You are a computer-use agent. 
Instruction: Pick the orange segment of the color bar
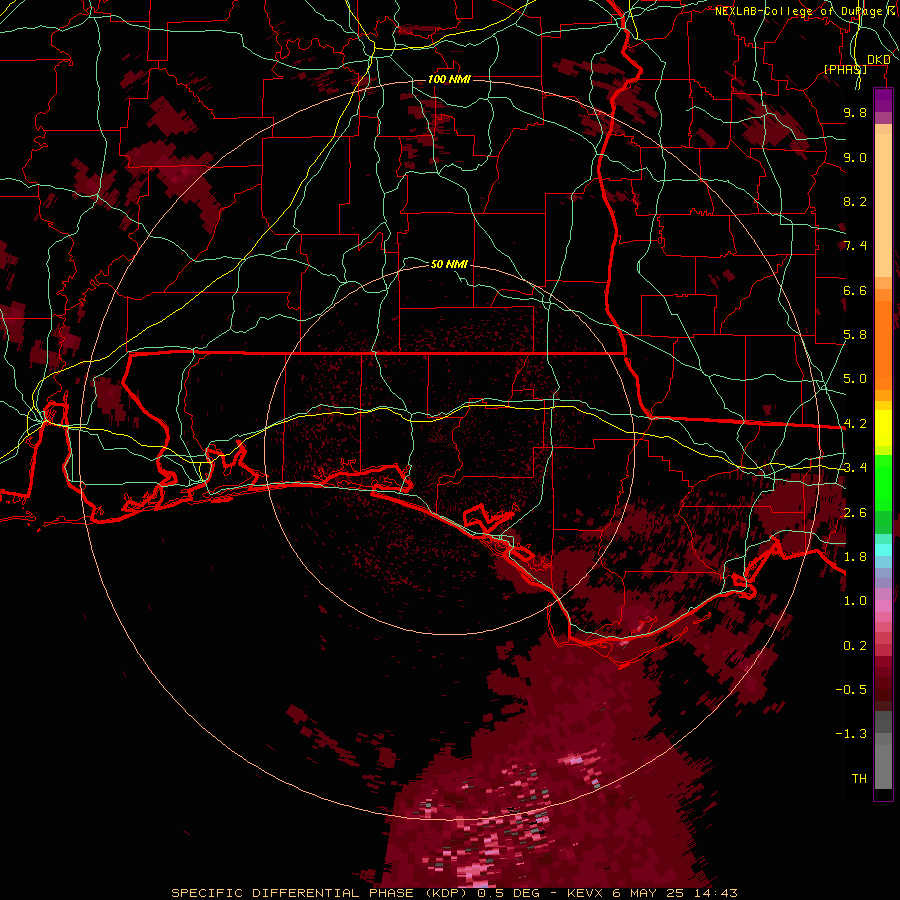(883, 344)
